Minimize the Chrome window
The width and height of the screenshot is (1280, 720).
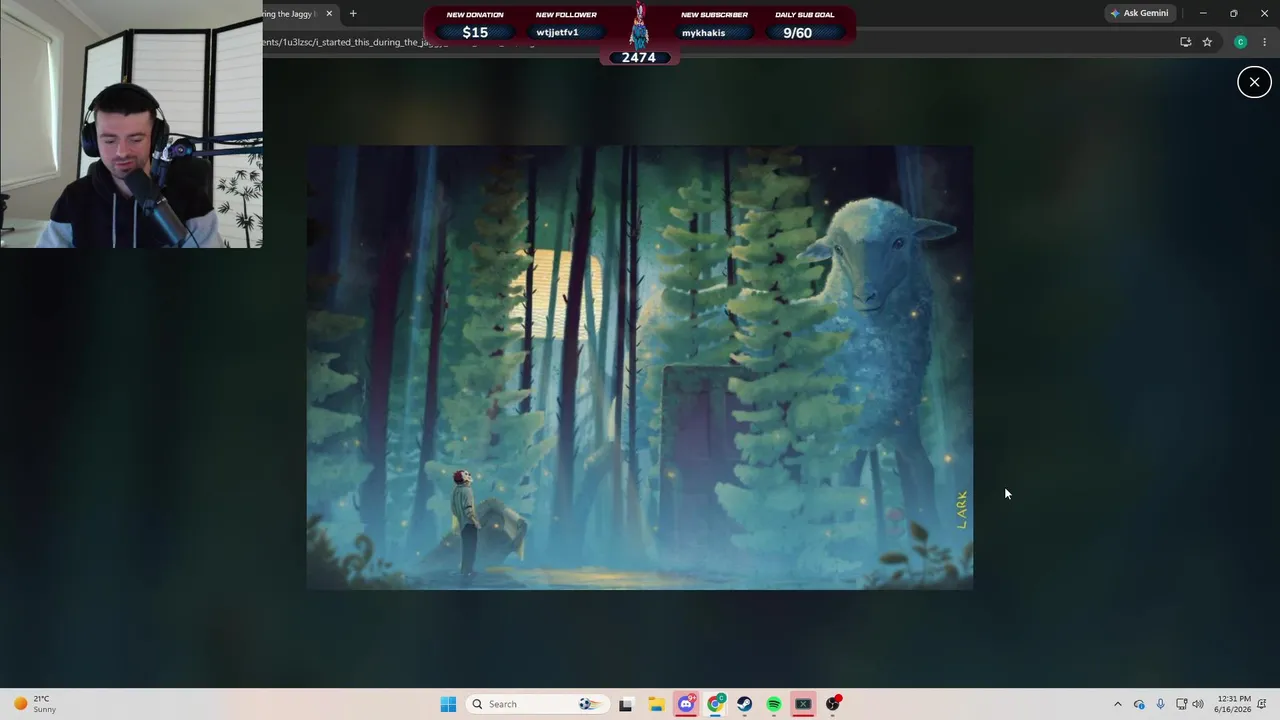pos(1203,13)
